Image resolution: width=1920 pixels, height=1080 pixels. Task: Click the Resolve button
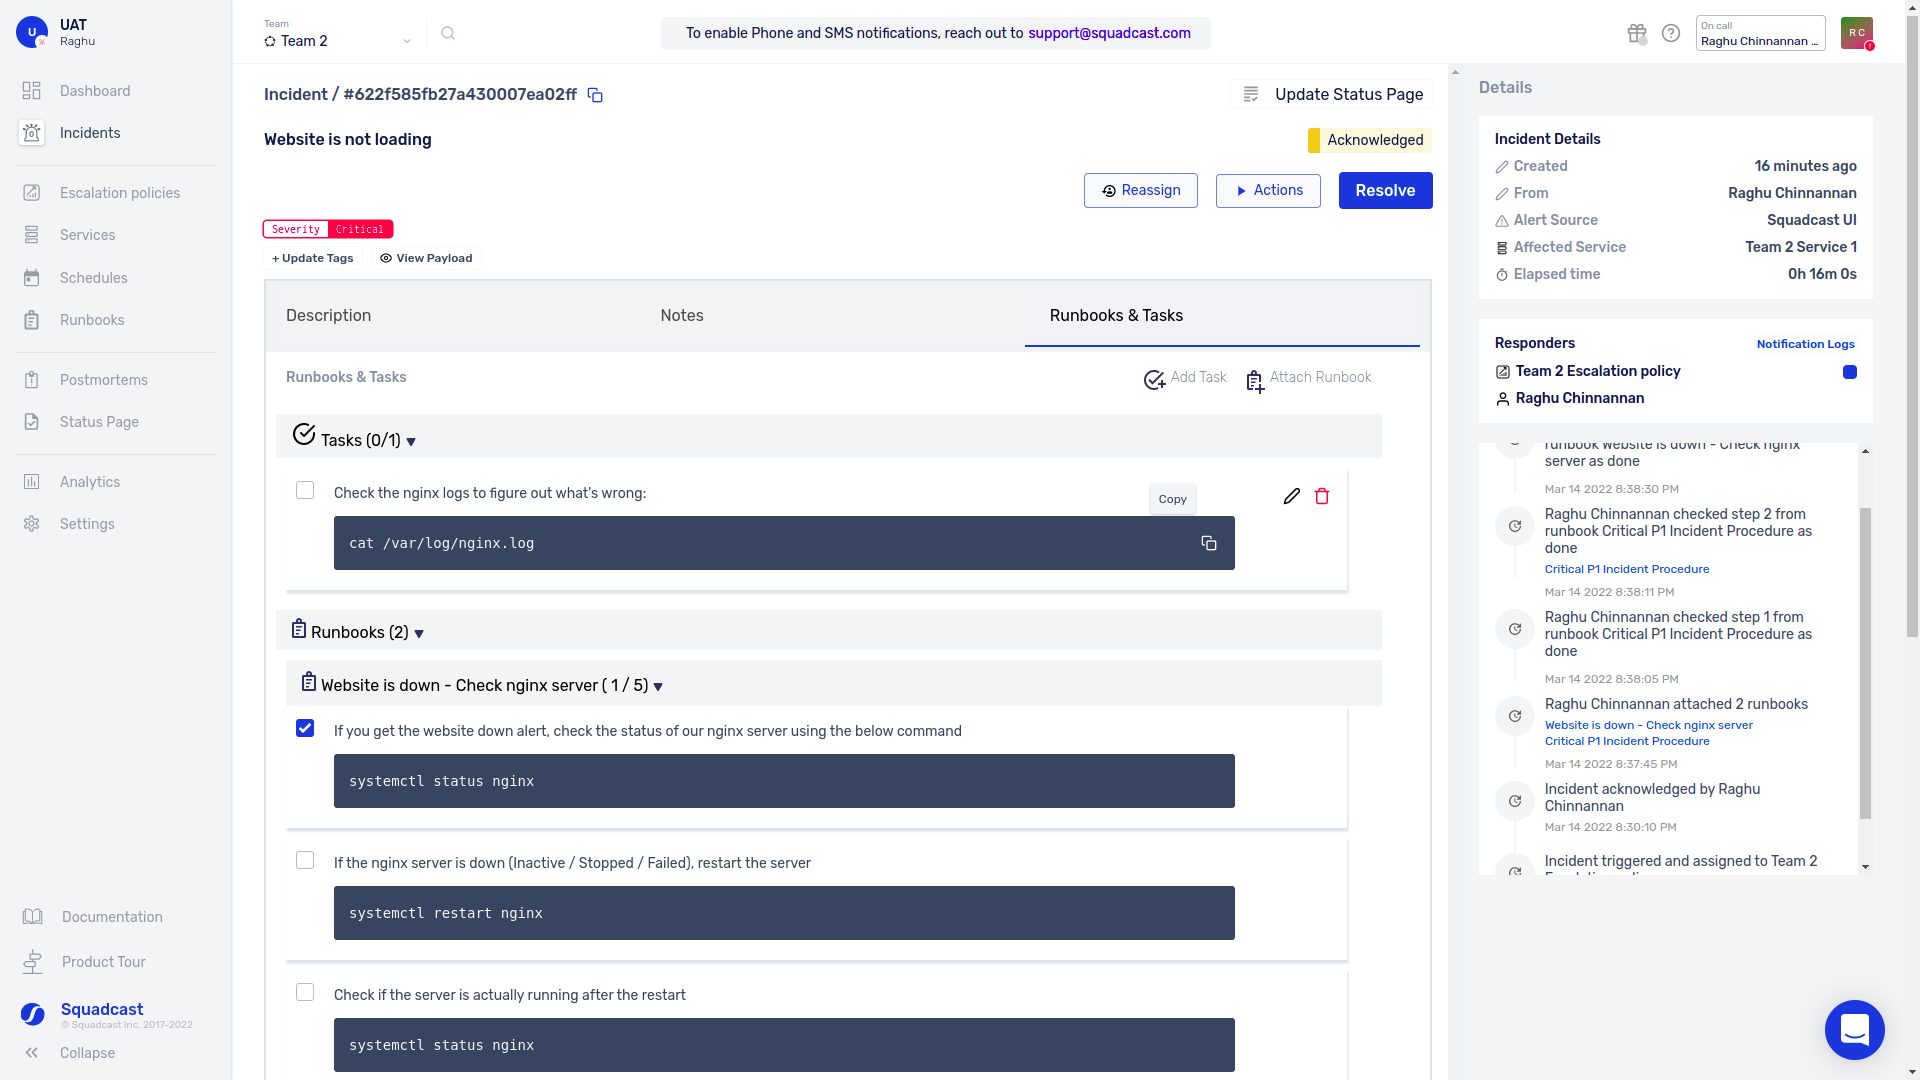1385,190
